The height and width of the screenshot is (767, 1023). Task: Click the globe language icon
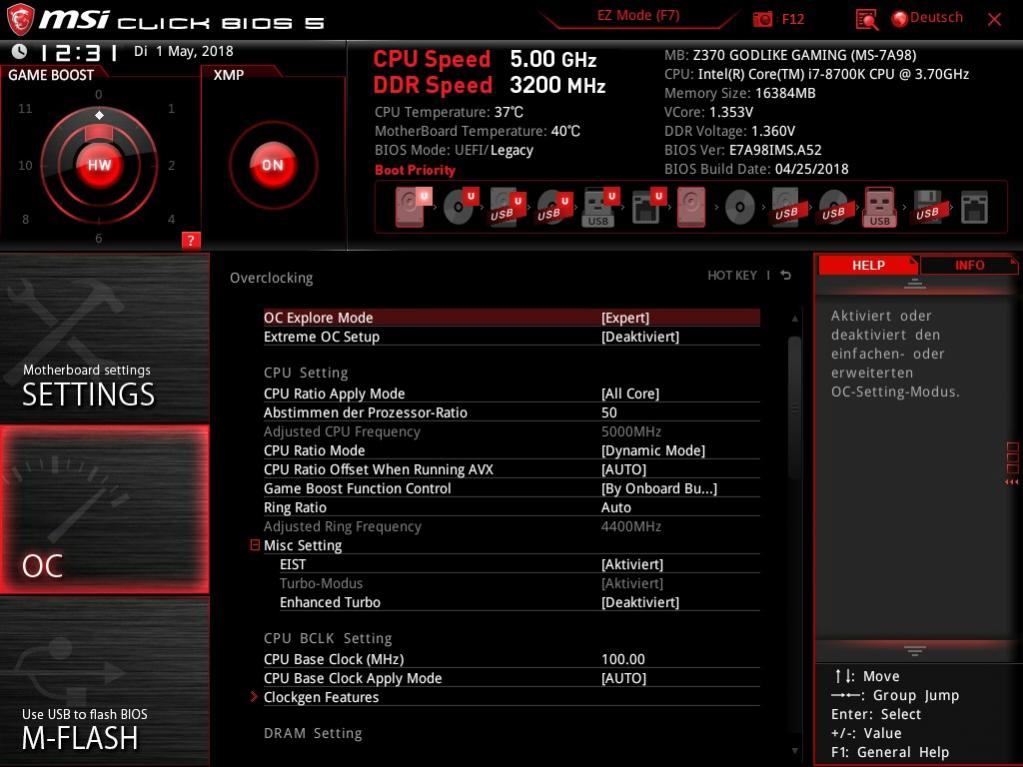pos(900,19)
